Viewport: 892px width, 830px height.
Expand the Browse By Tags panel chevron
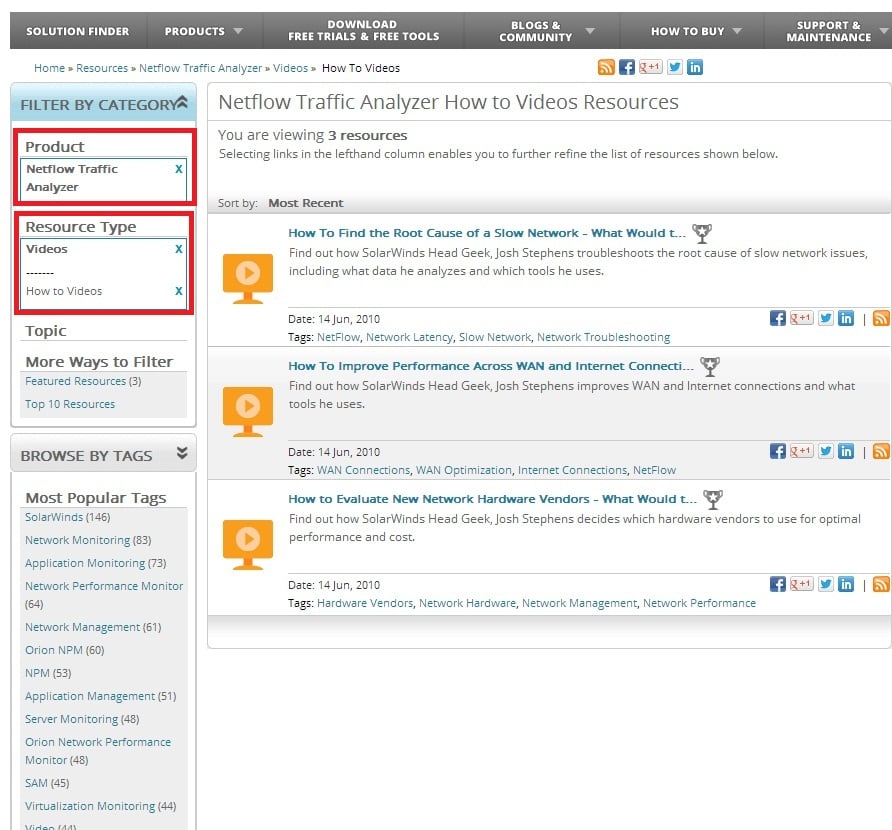[182, 453]
